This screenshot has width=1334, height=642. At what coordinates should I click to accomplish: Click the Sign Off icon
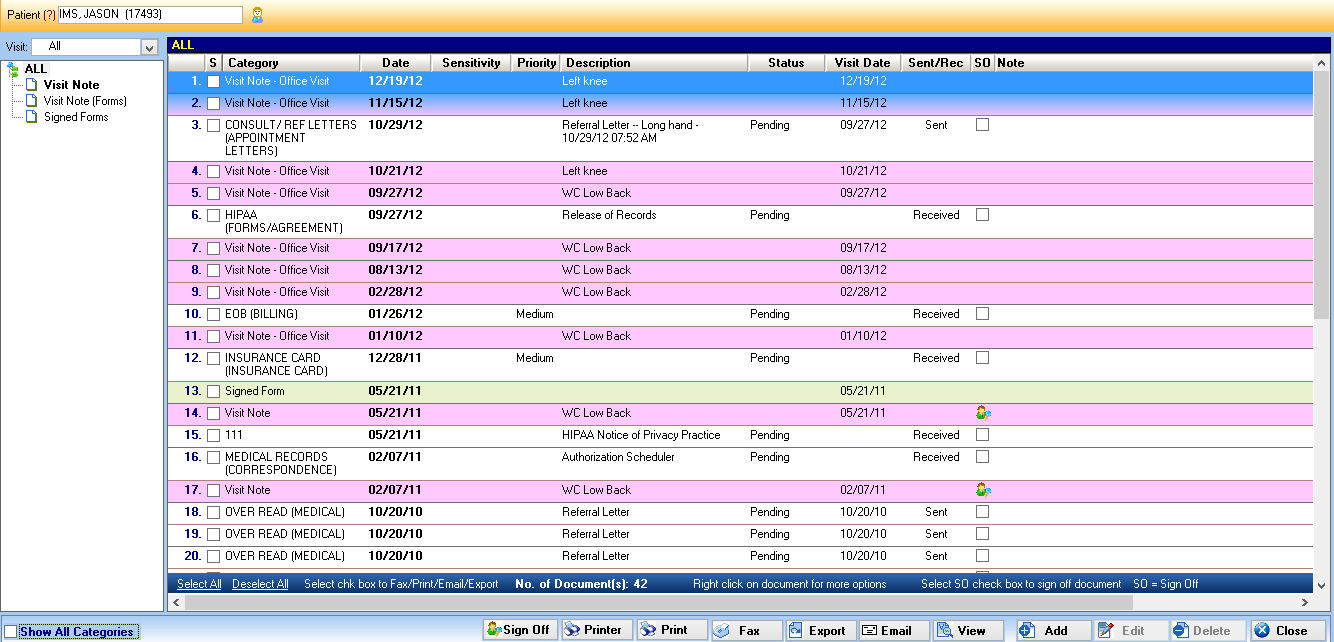click(494, 630)
